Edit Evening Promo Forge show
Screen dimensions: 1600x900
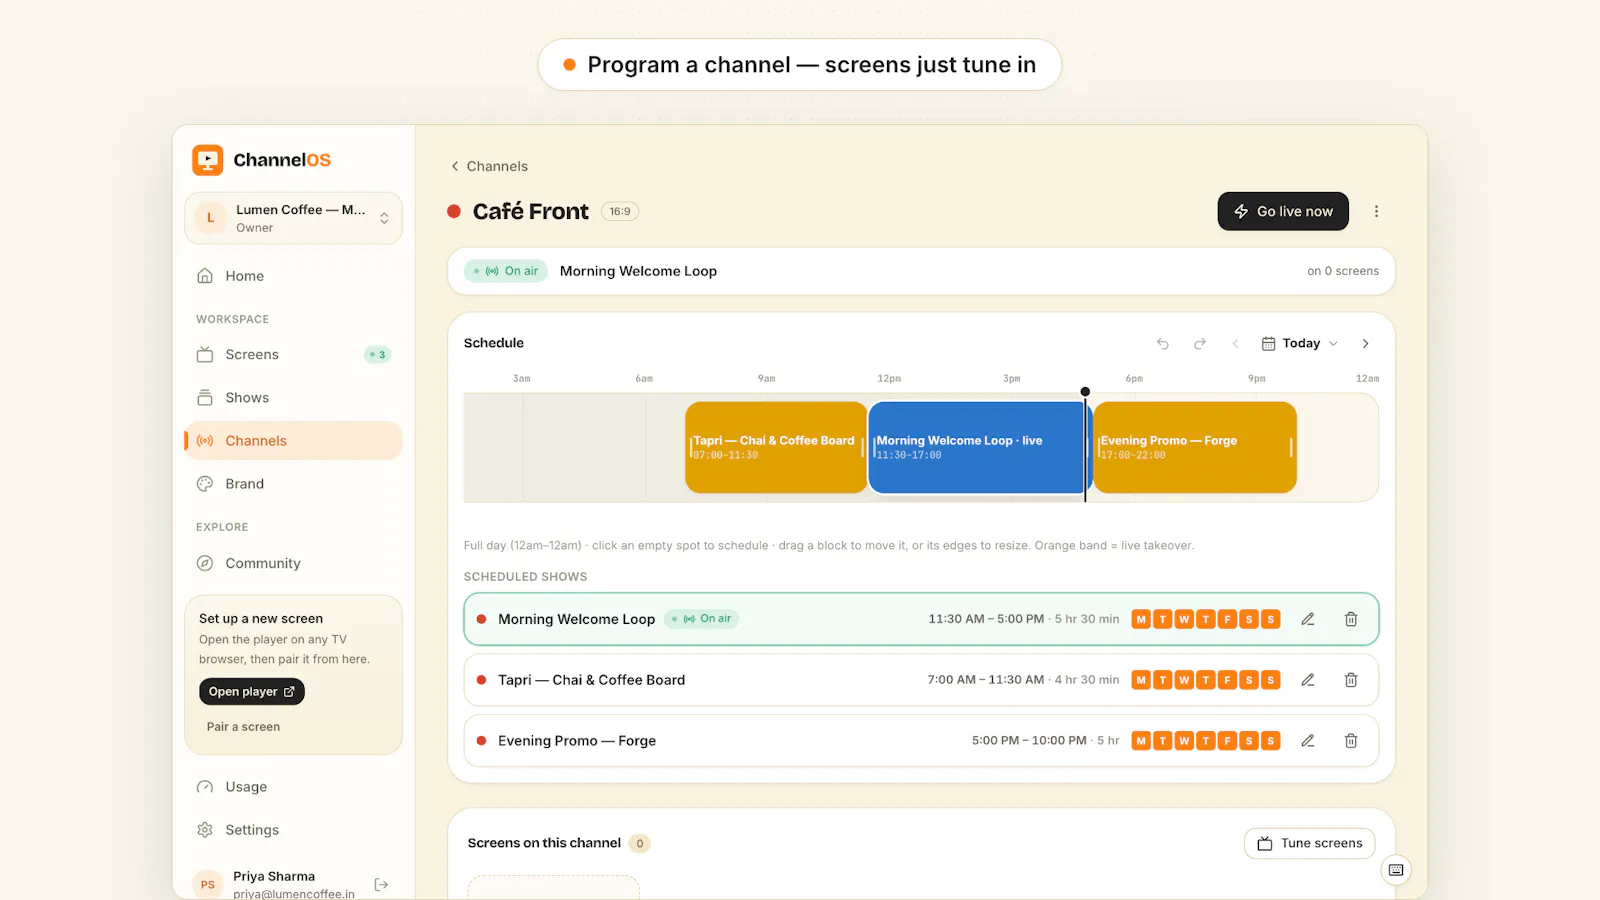(1307, 741)
